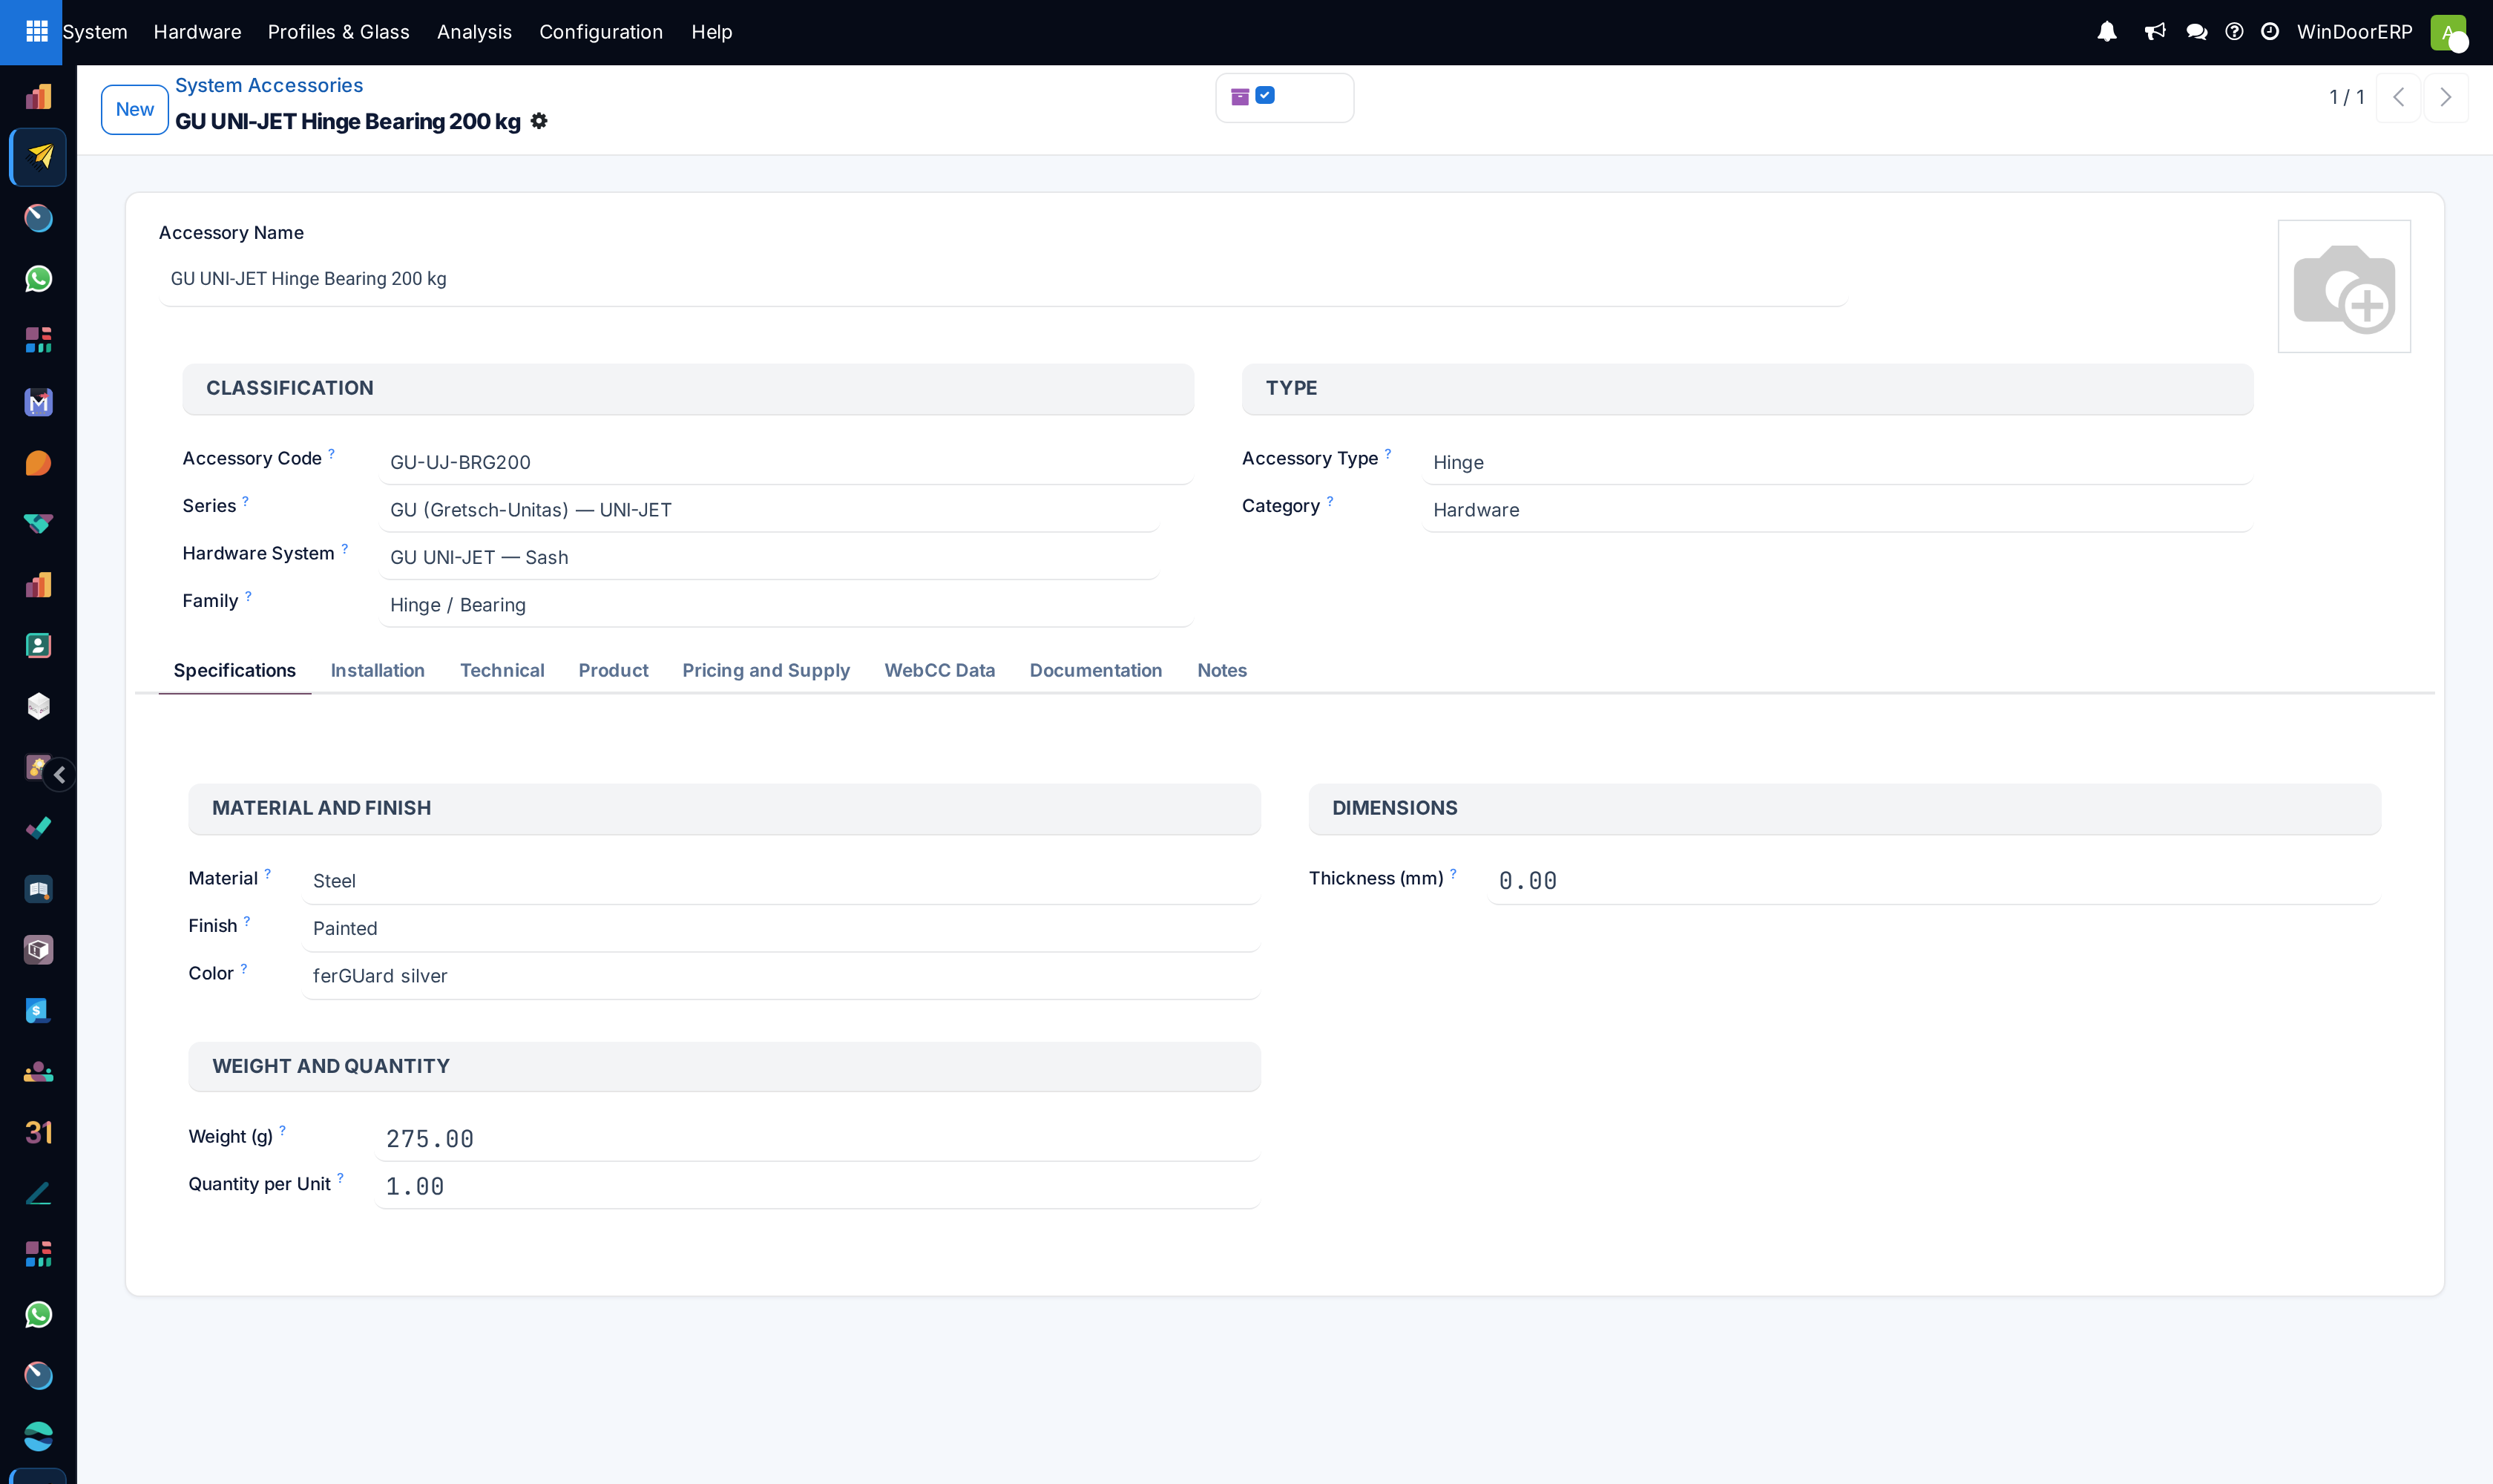Screen dimensions: 2493x1484
Task: Open the purple M app in sidebar
Action: pos(38,402)
